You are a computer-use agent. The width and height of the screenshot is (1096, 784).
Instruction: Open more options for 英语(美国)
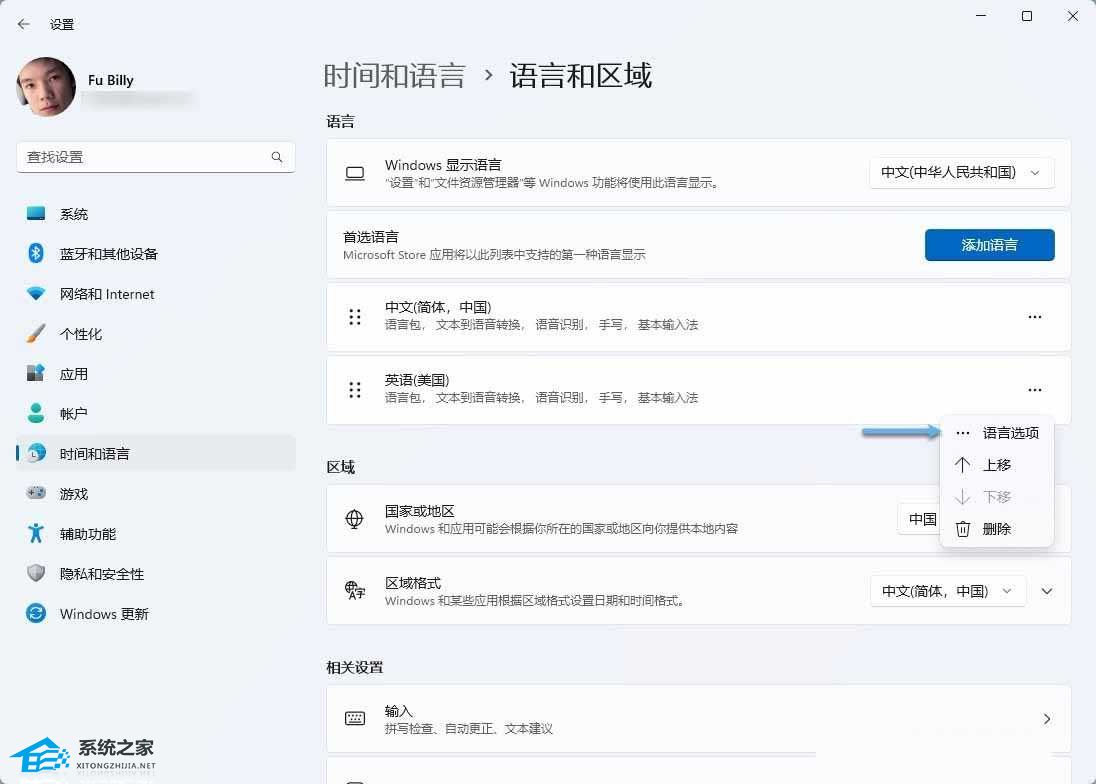(x=1034, y=389)
